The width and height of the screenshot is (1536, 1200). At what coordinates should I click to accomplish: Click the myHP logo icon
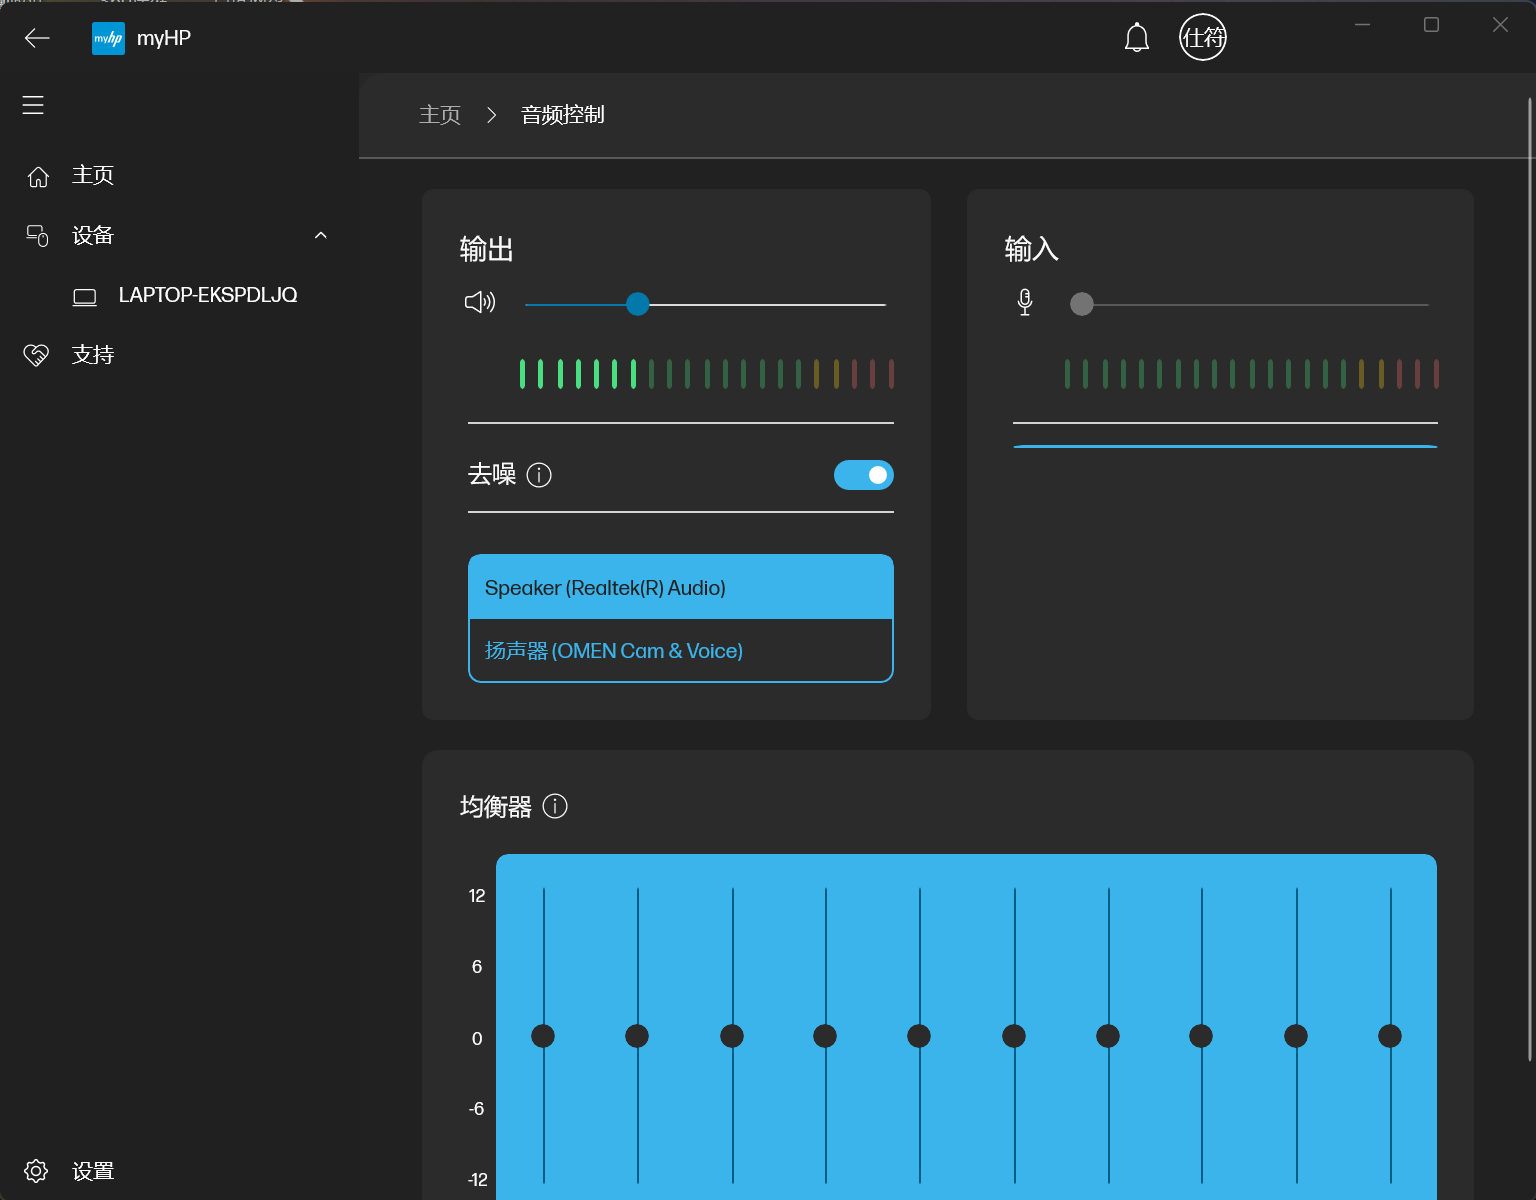click(x=108, y=38)
